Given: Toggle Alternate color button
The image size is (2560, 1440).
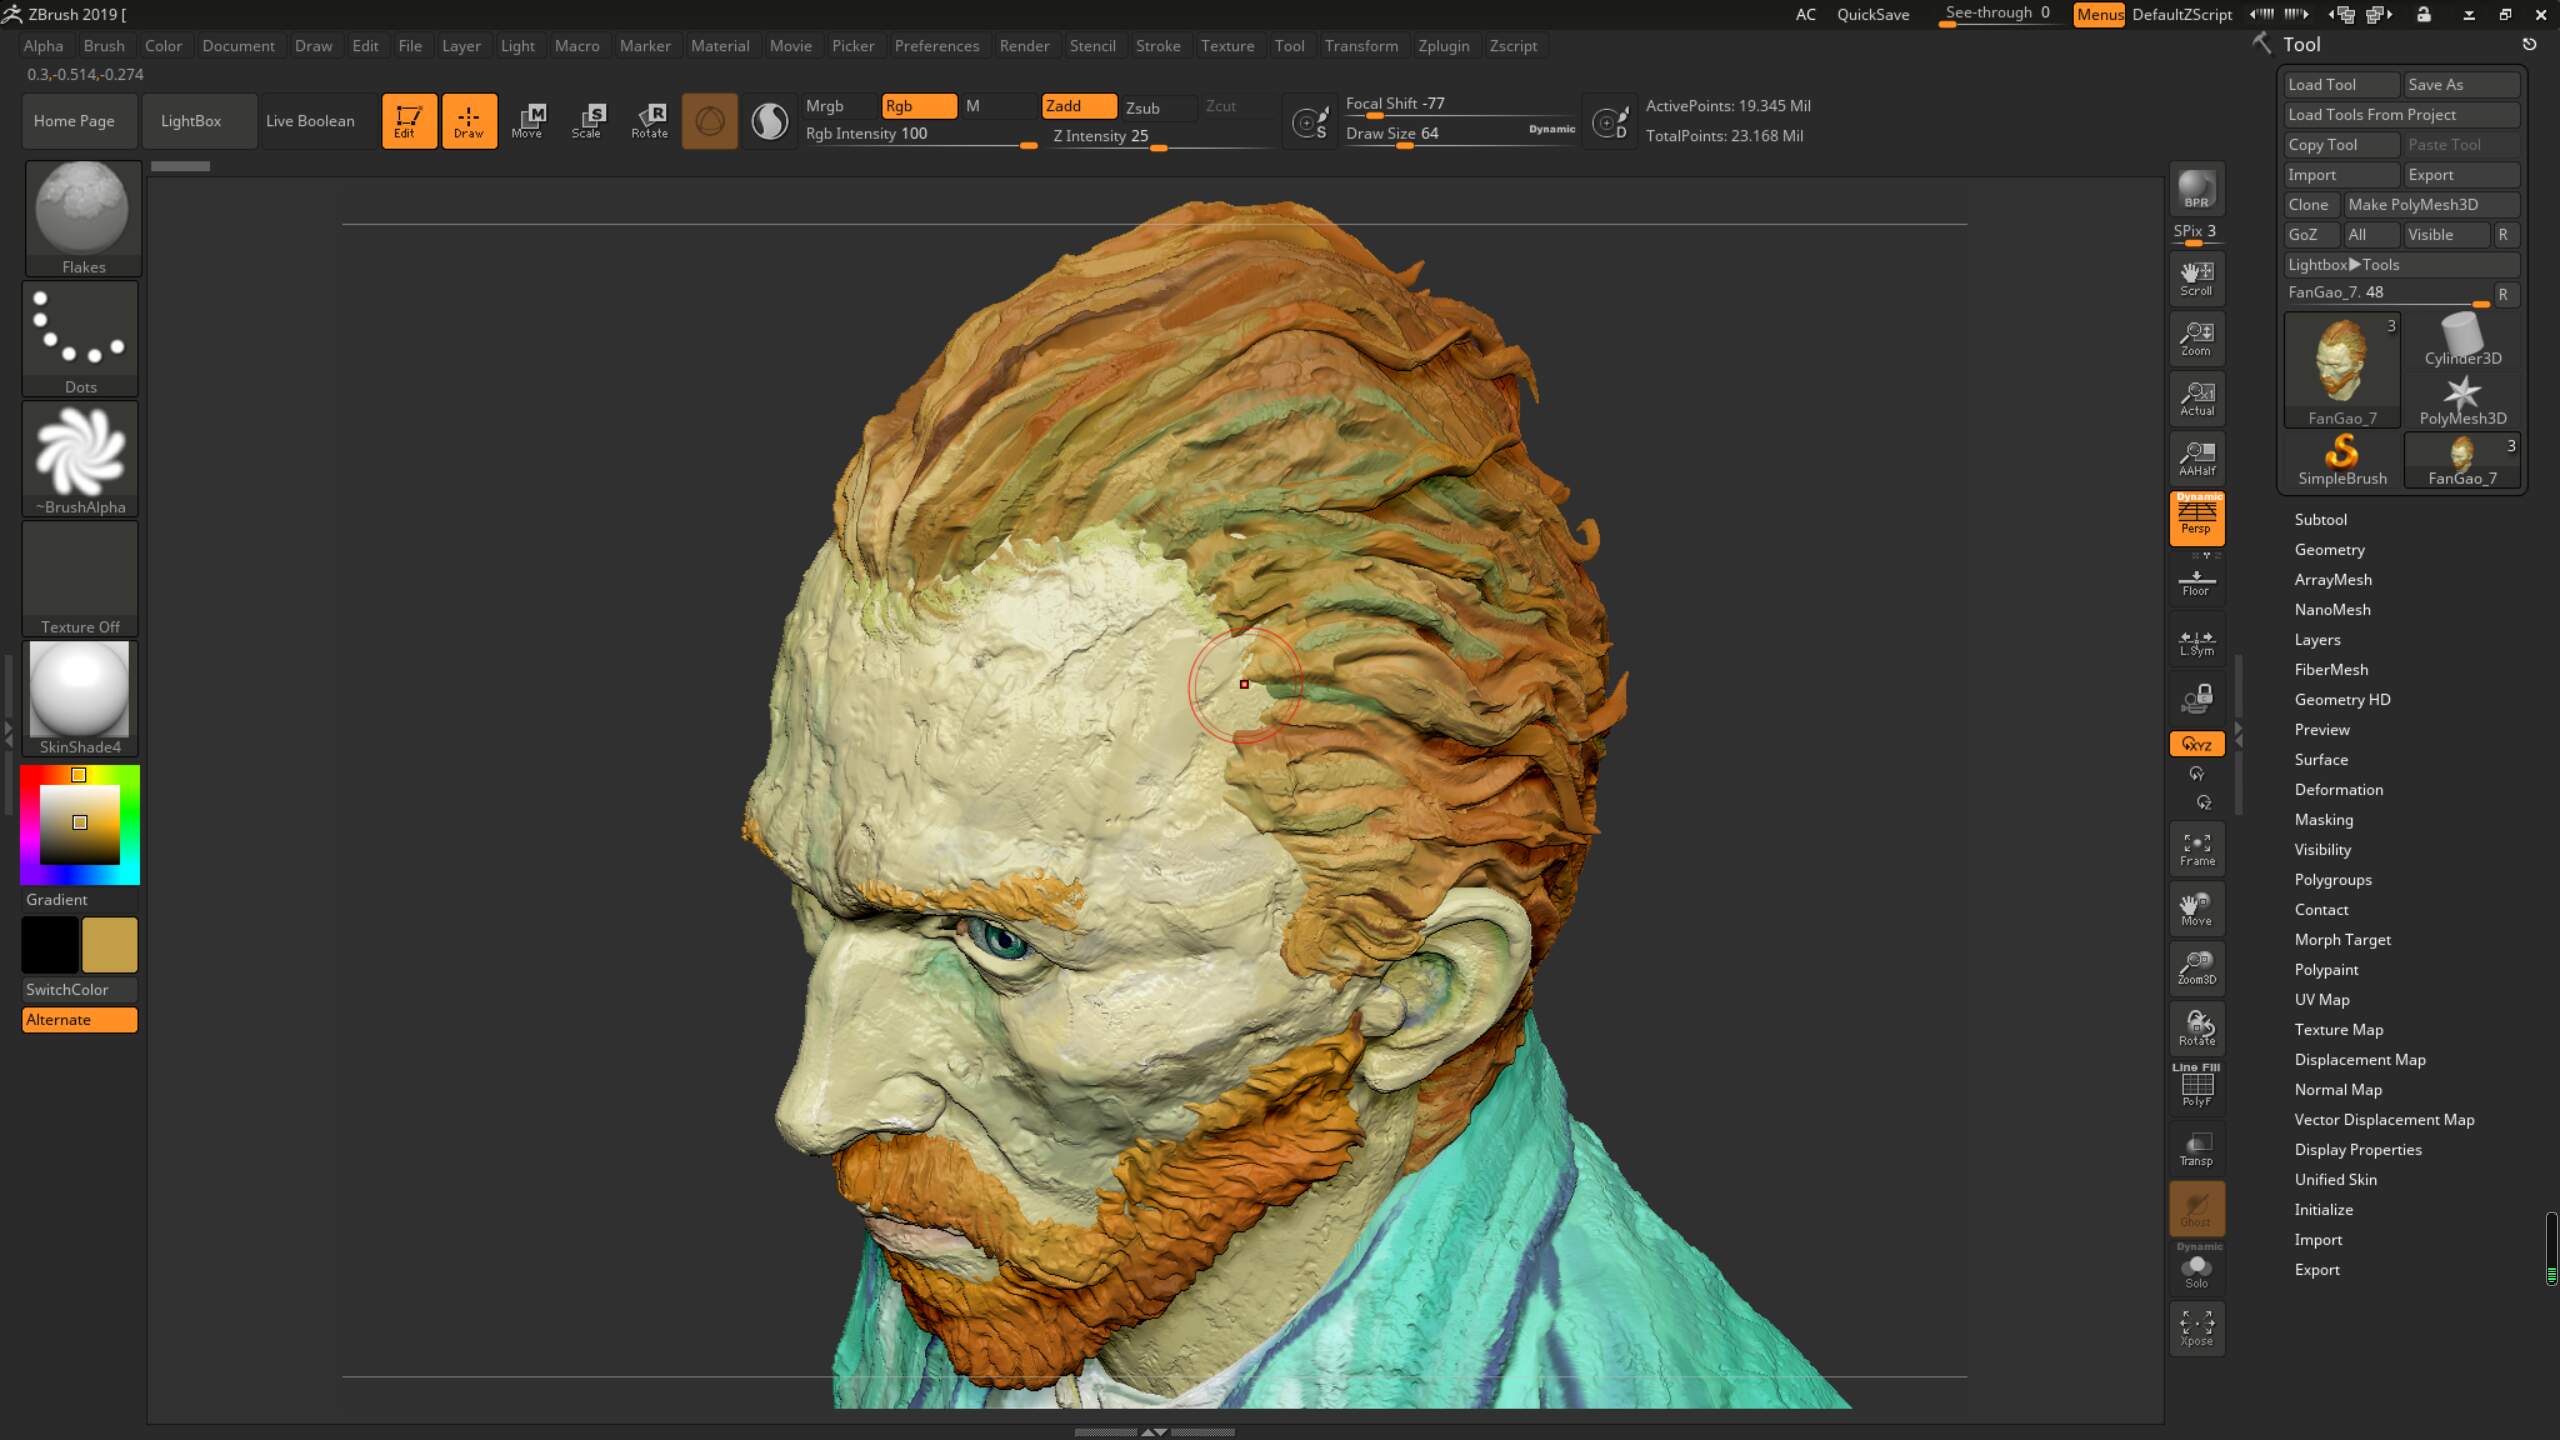Looking at the screenshot, I should pos(80,1019).
